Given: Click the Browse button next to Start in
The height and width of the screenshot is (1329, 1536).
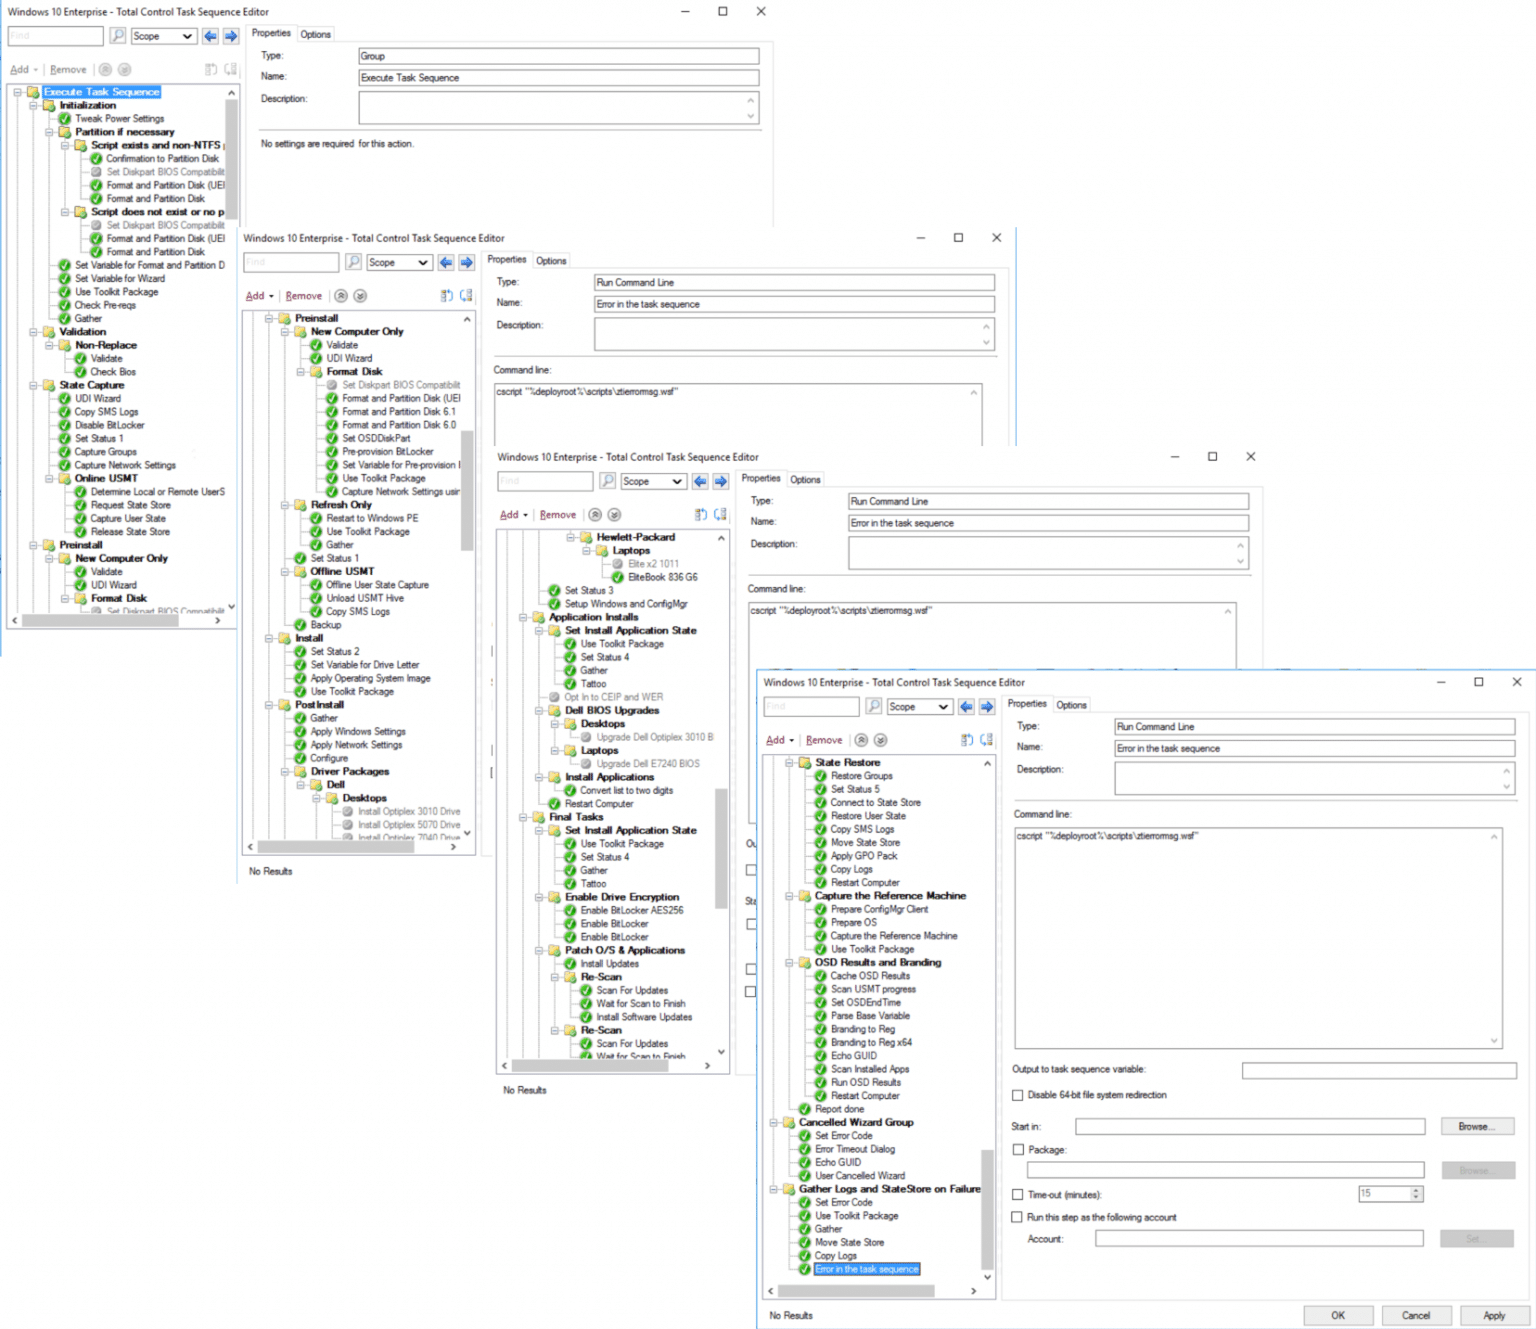Looking at the screenshot, I should coord(1477,1126).
